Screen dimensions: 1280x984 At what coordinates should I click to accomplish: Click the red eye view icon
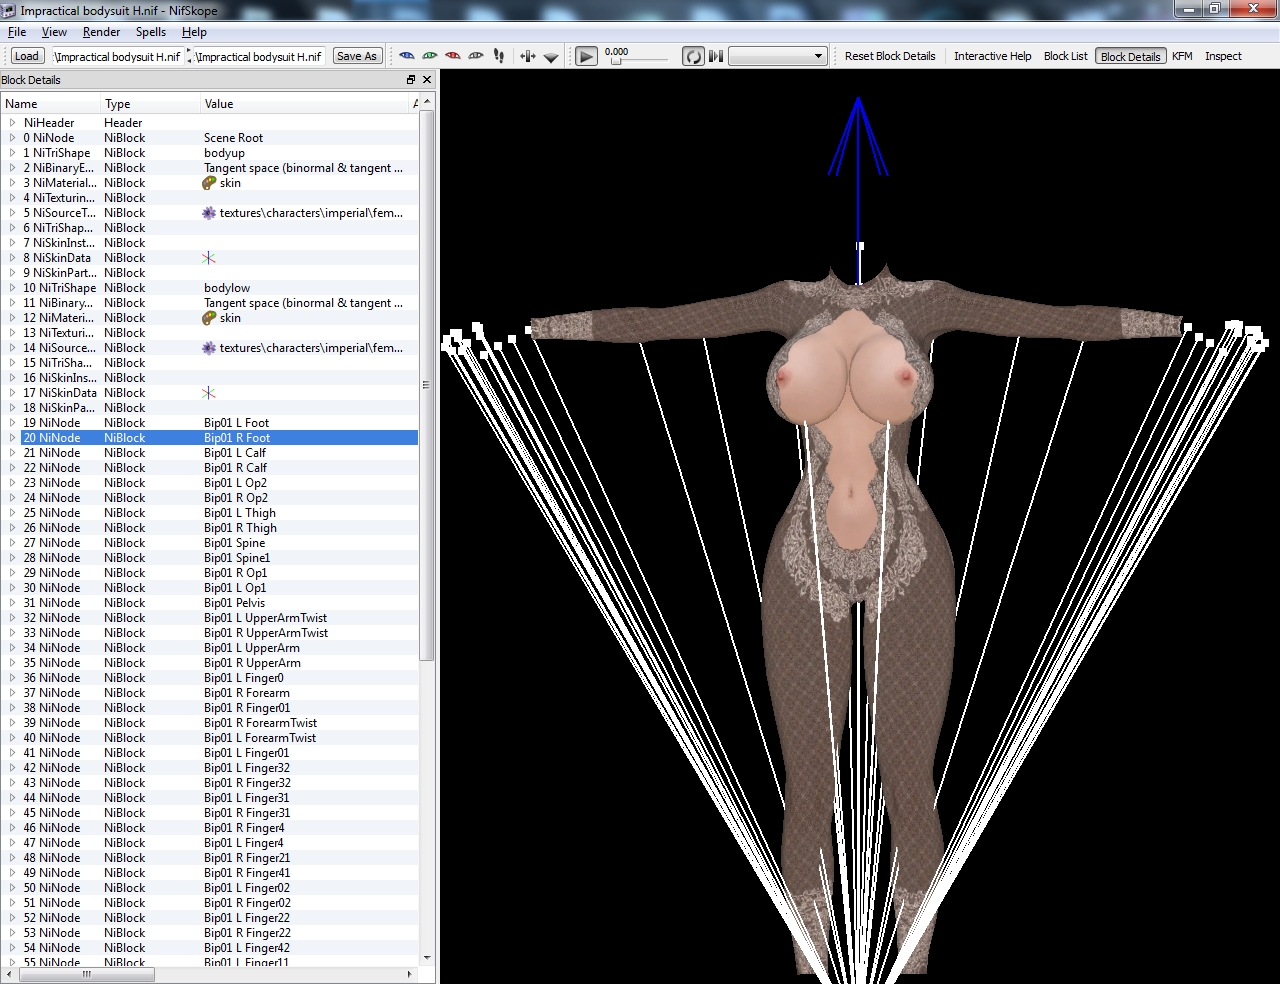[x=452, y=56]
